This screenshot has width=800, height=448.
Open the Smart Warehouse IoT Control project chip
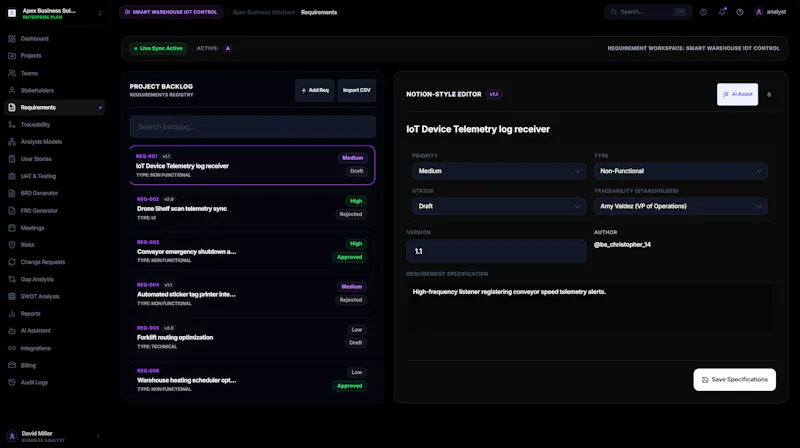pyautogui.click(x=171, y=12)
